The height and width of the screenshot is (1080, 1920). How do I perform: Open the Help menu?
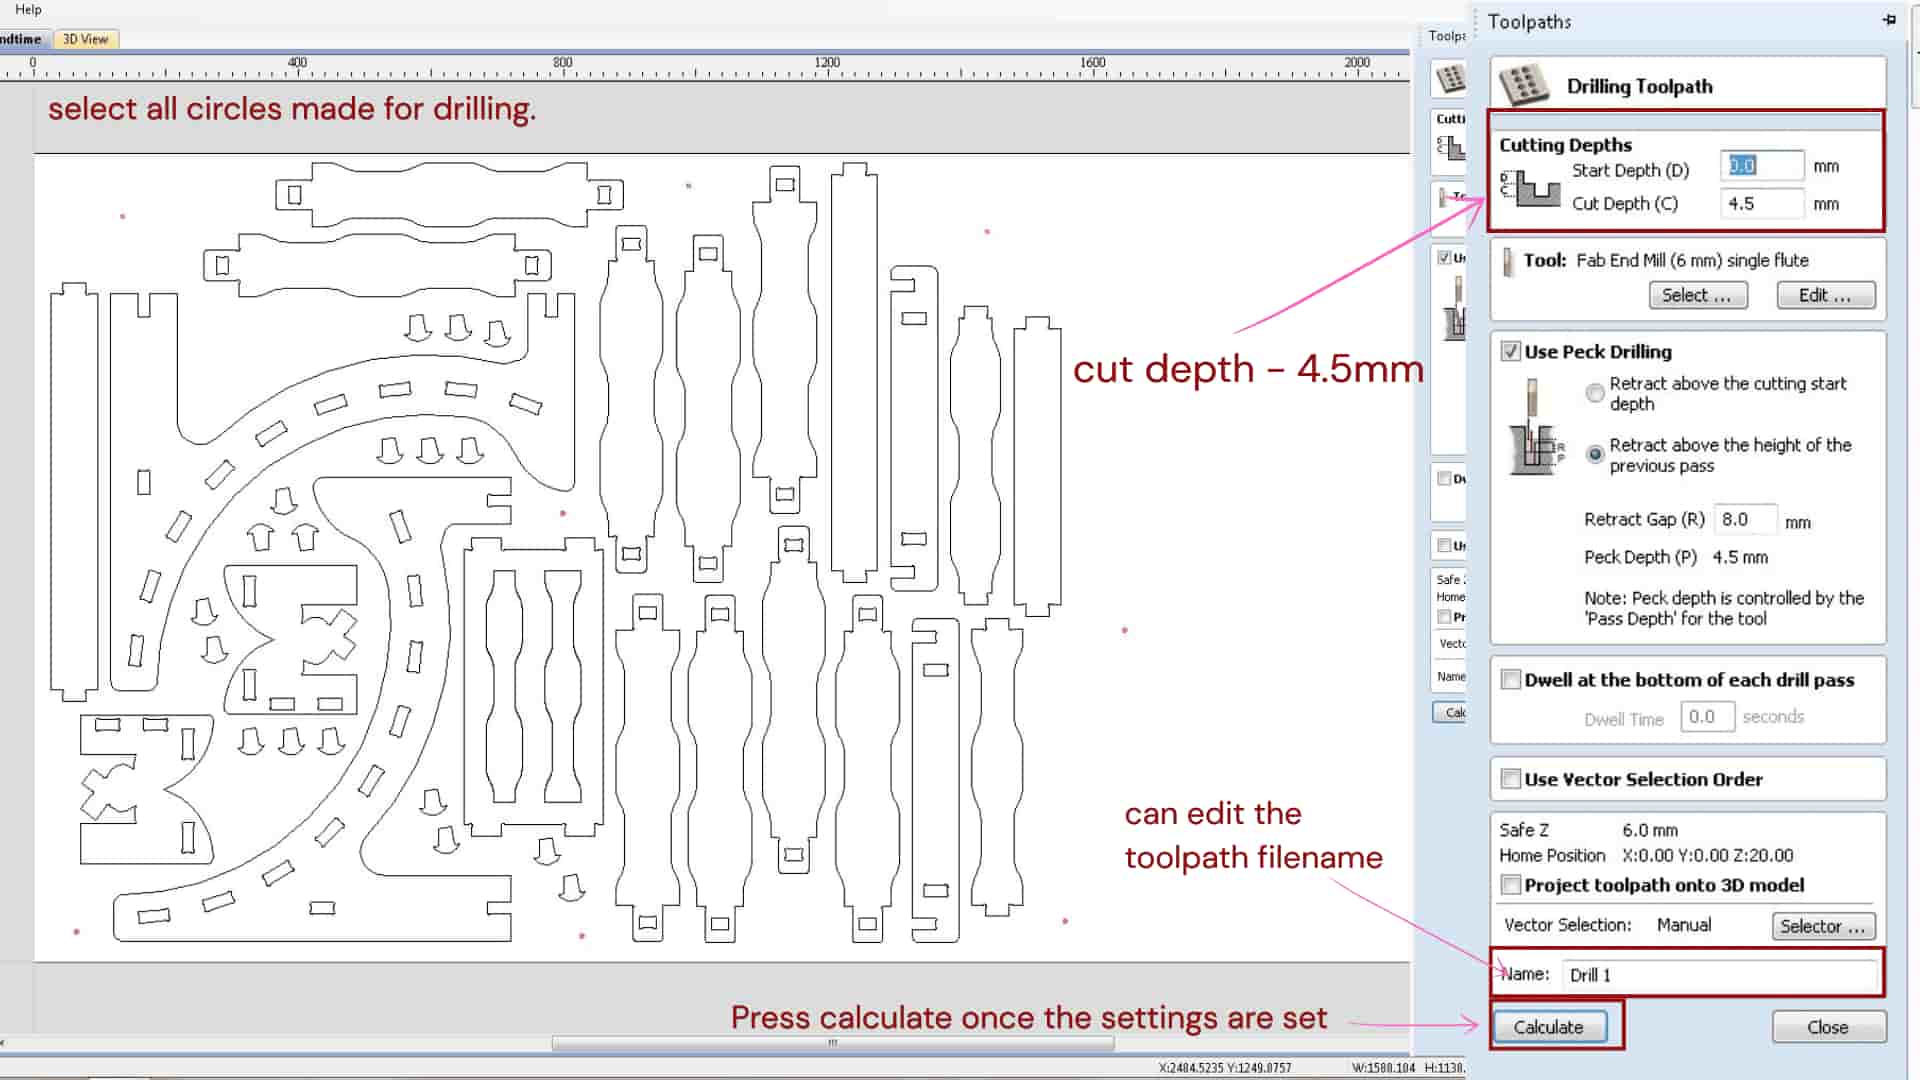point(28,9)
